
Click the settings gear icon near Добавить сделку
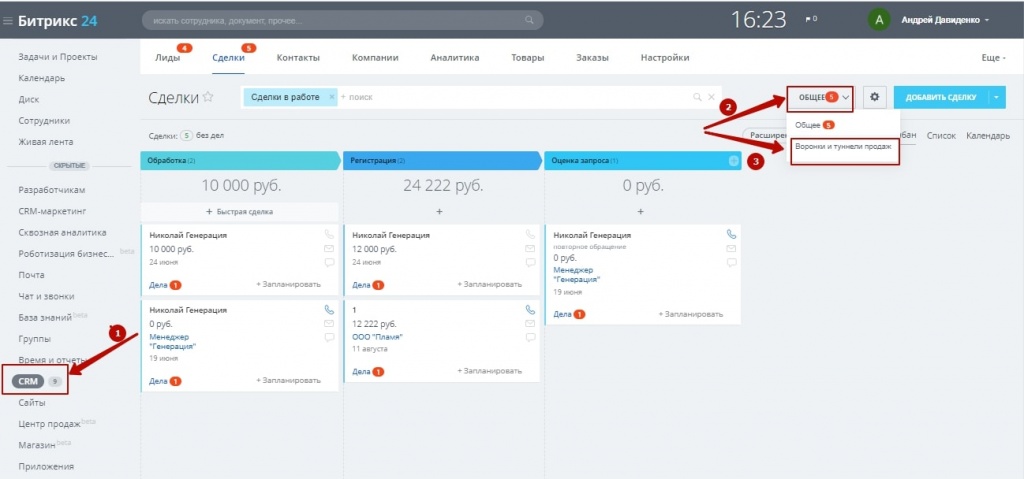coord(874,97)
